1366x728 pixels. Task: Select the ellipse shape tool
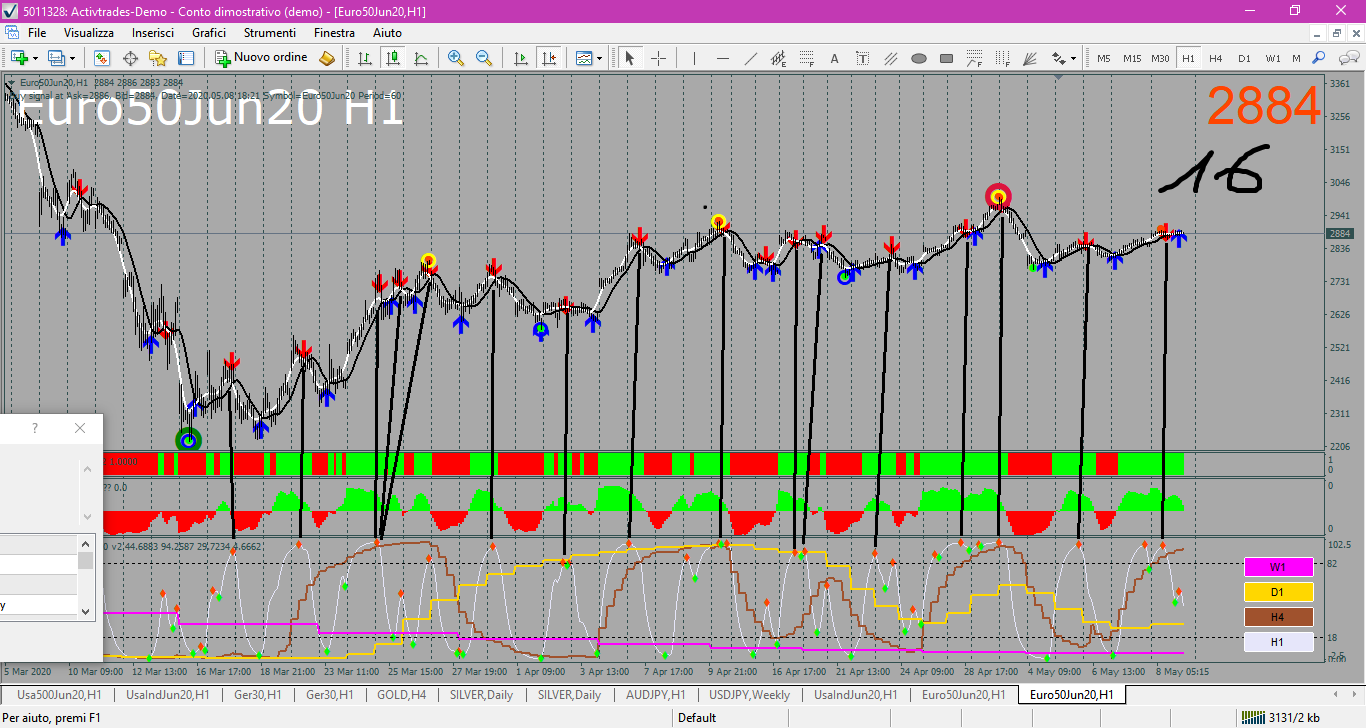coord(918,58)
